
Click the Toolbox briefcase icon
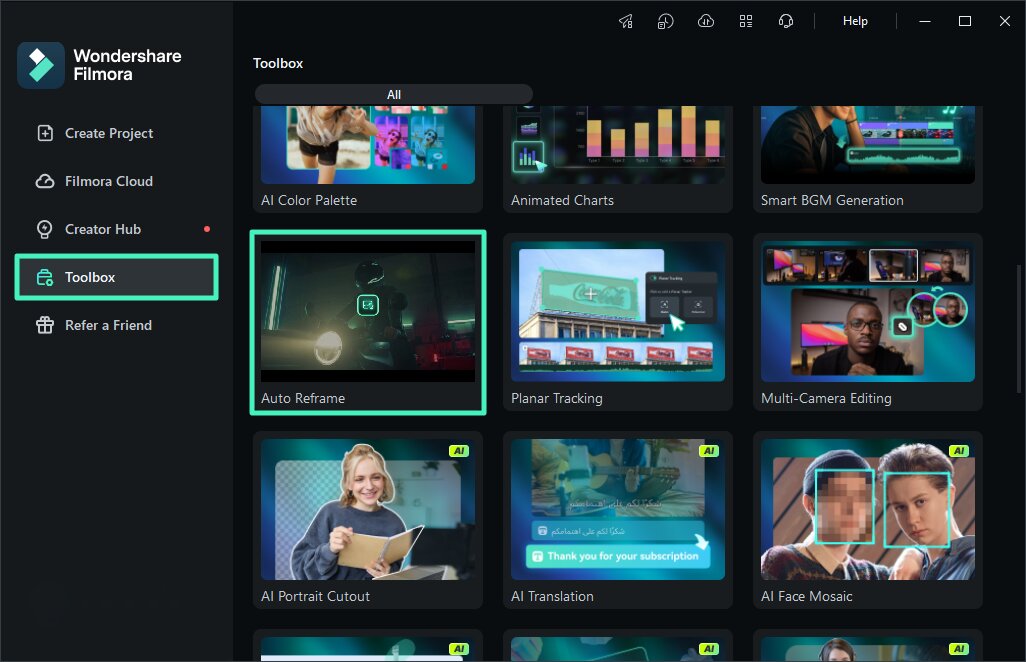click(44, 277)
